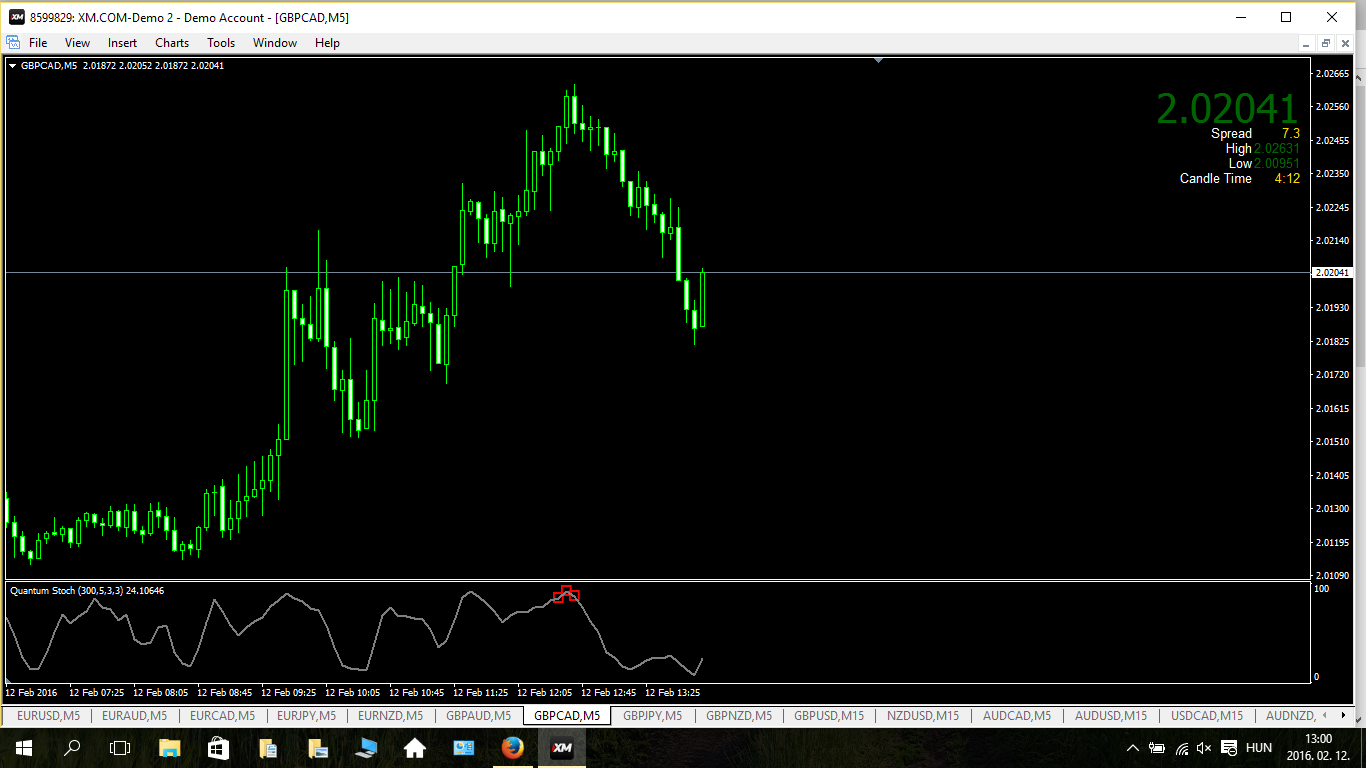Click the Task View taskbar icon
This screenshot has height=768, width=1366.
[120, 748]
